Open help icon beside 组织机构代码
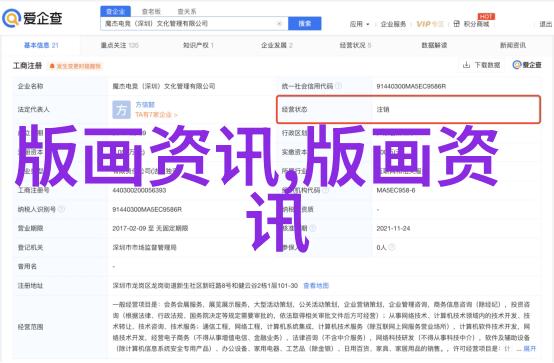 click(325, 190)
